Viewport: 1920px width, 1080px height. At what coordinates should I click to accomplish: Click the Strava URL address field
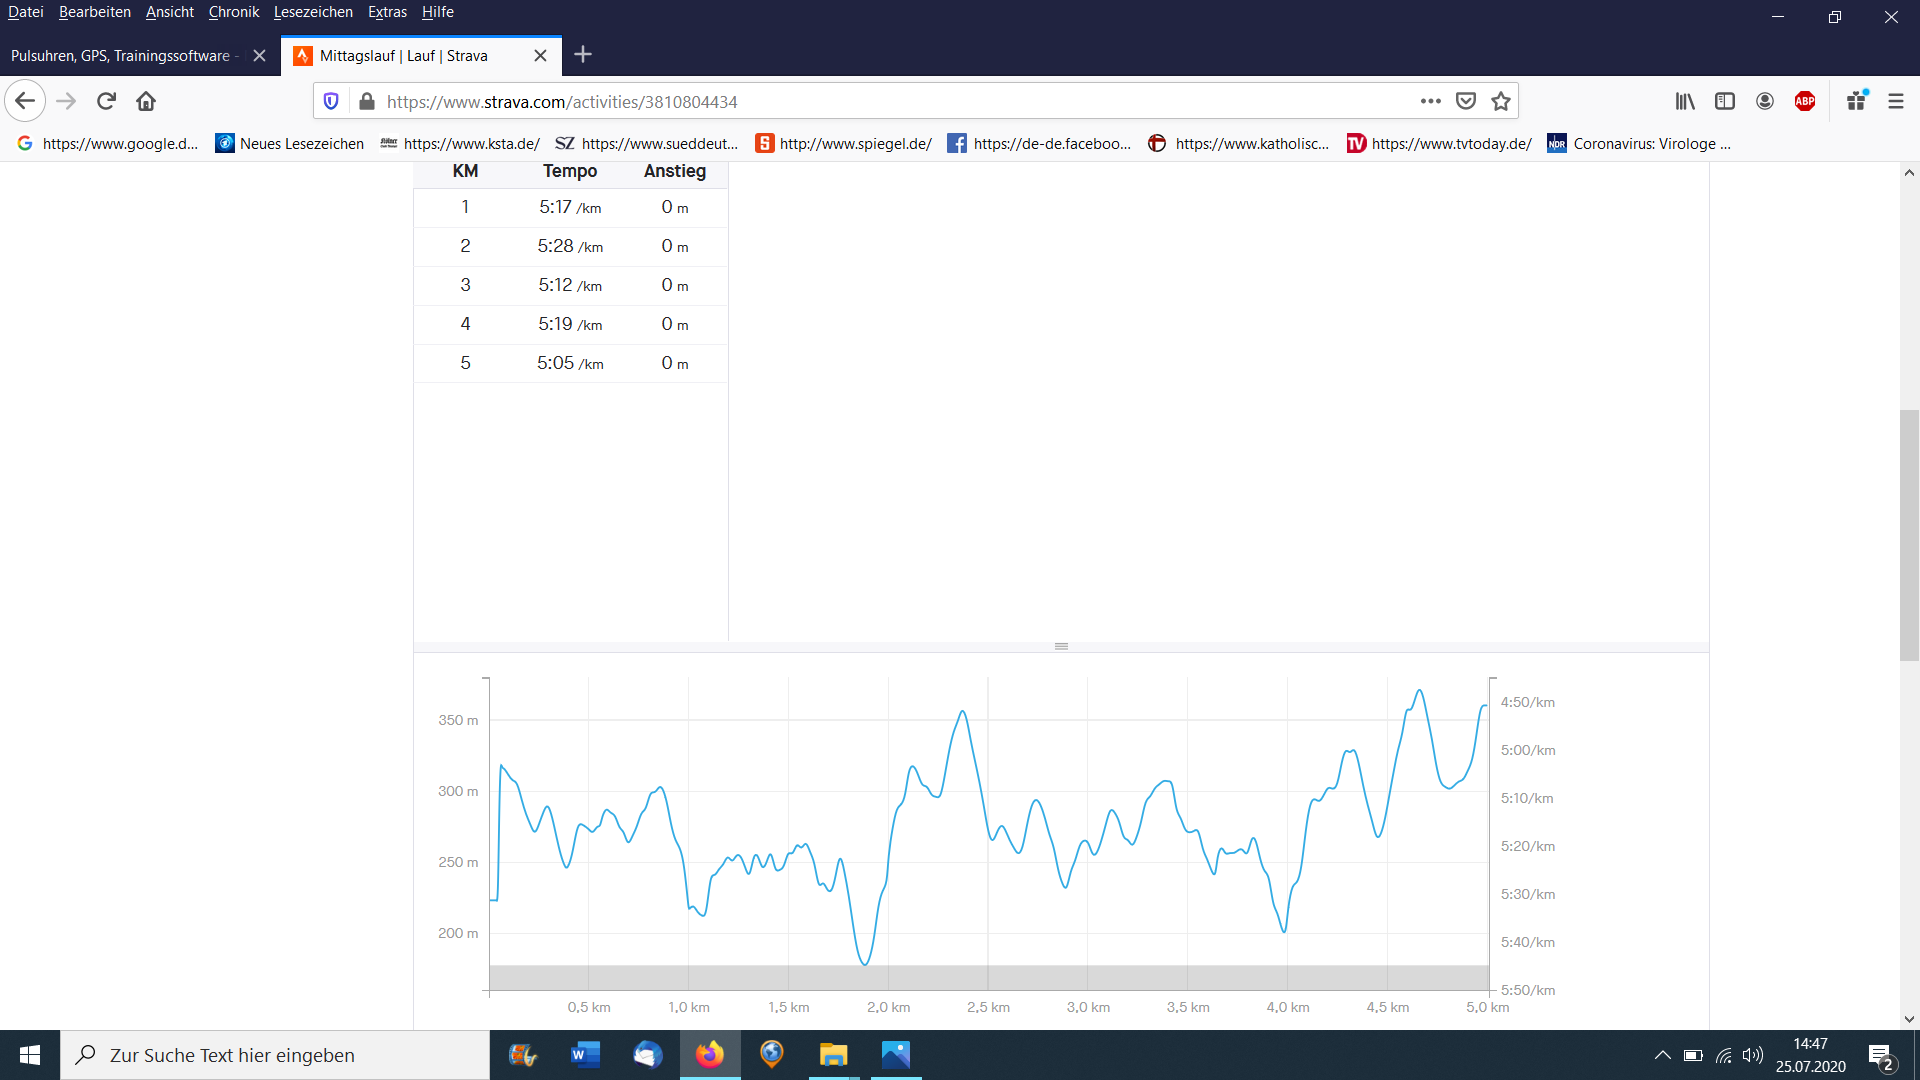click(880, 101)
